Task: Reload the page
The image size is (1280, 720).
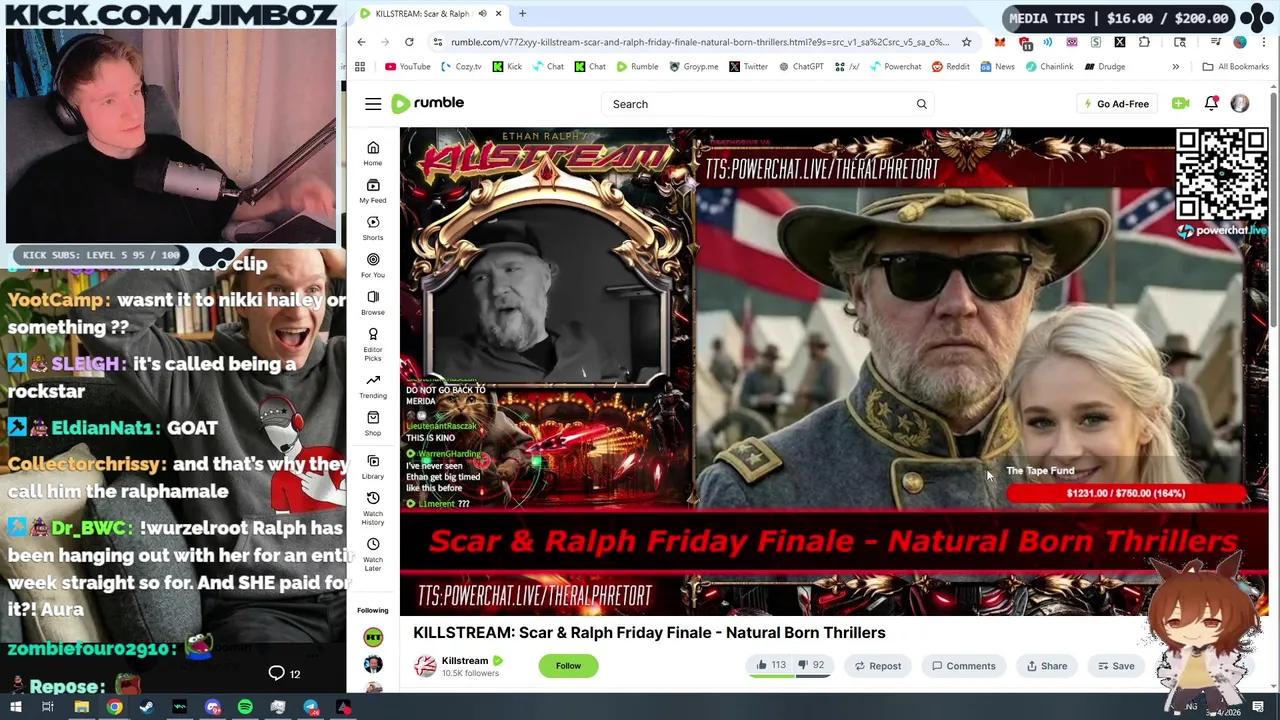Action: pos(409,42)
